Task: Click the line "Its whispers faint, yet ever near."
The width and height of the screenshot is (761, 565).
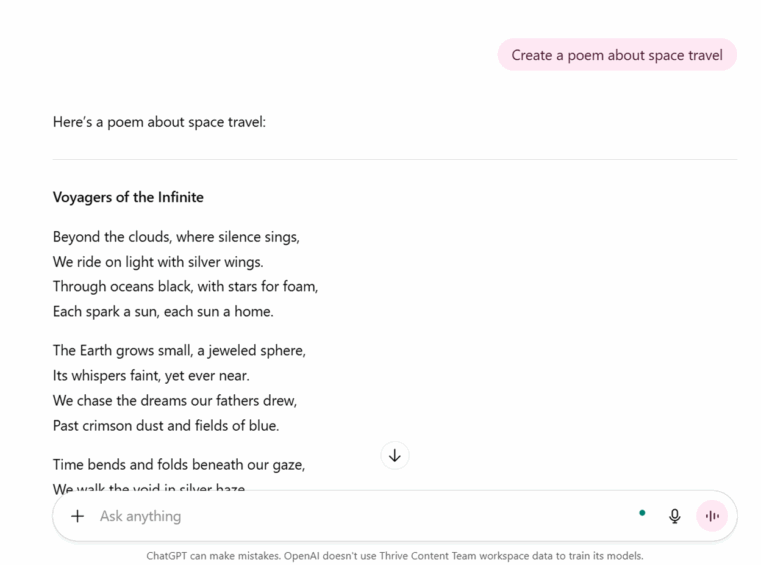Action: pos(151,375)
